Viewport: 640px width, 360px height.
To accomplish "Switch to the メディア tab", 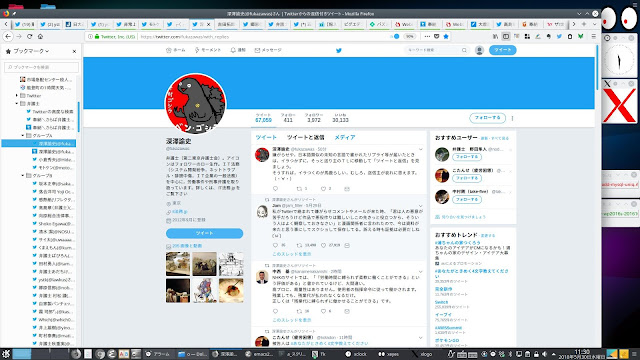I will [345, 138].
